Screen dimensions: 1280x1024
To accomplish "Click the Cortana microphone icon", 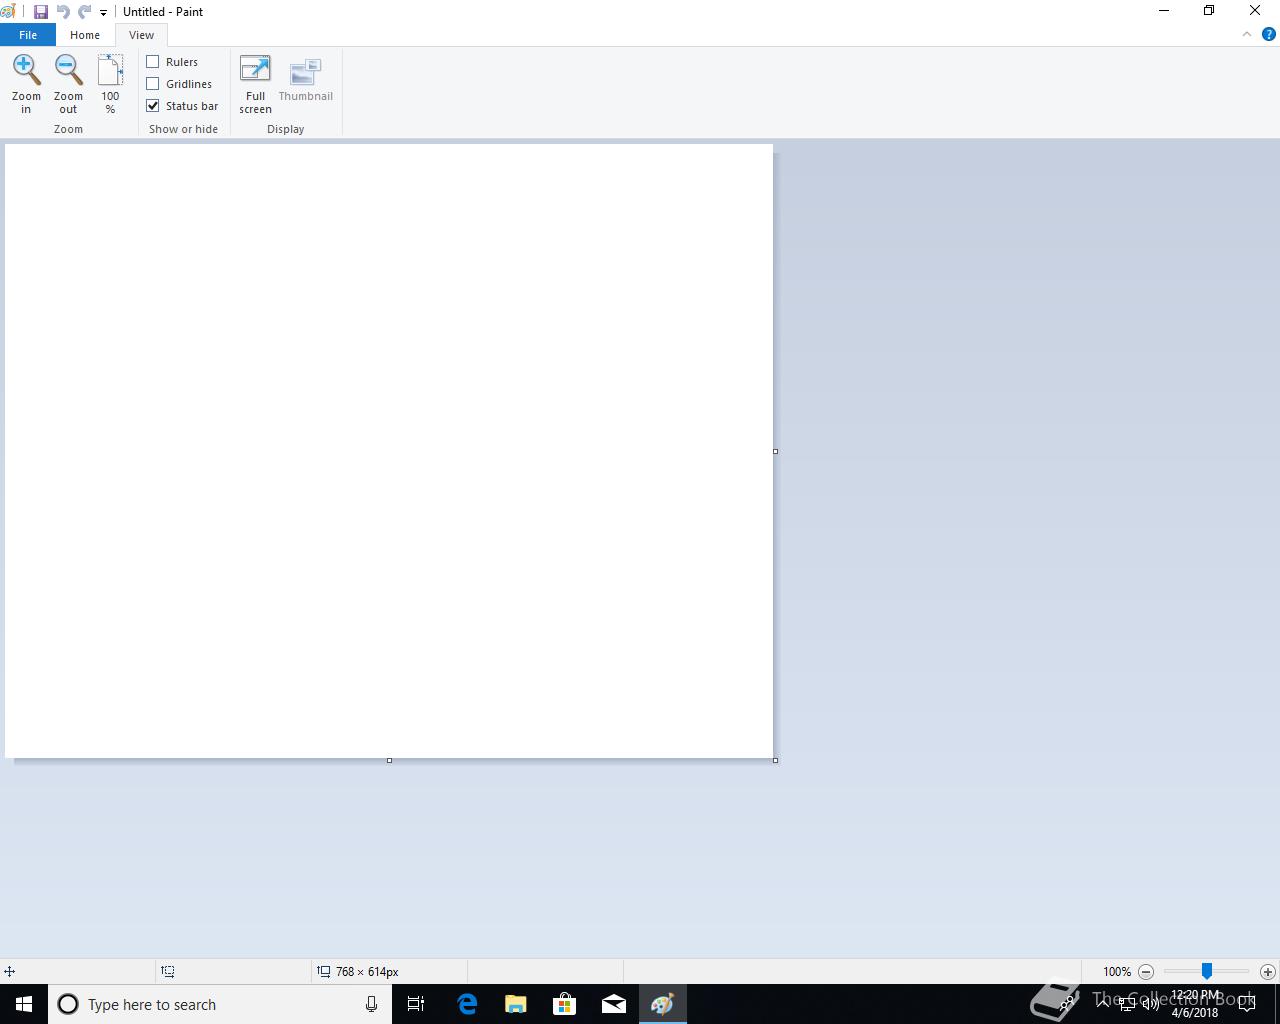I will tap(371, 1004).
